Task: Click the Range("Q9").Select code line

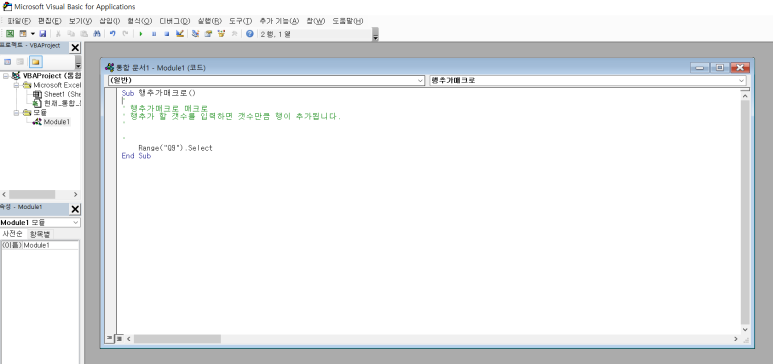Action: click(176, 148)
